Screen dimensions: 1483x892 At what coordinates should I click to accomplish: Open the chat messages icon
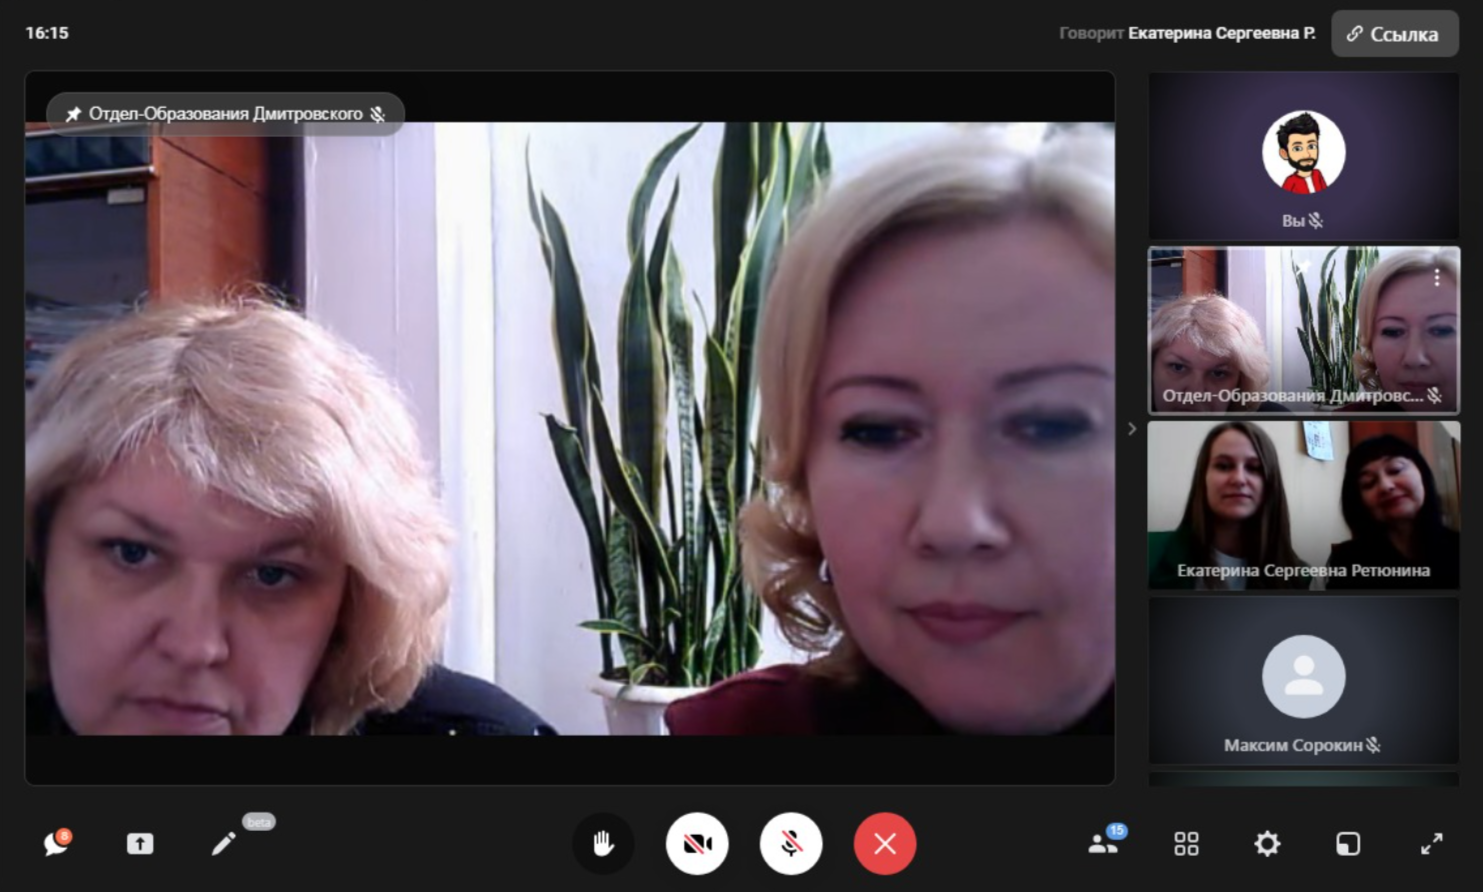pos(56,844)
